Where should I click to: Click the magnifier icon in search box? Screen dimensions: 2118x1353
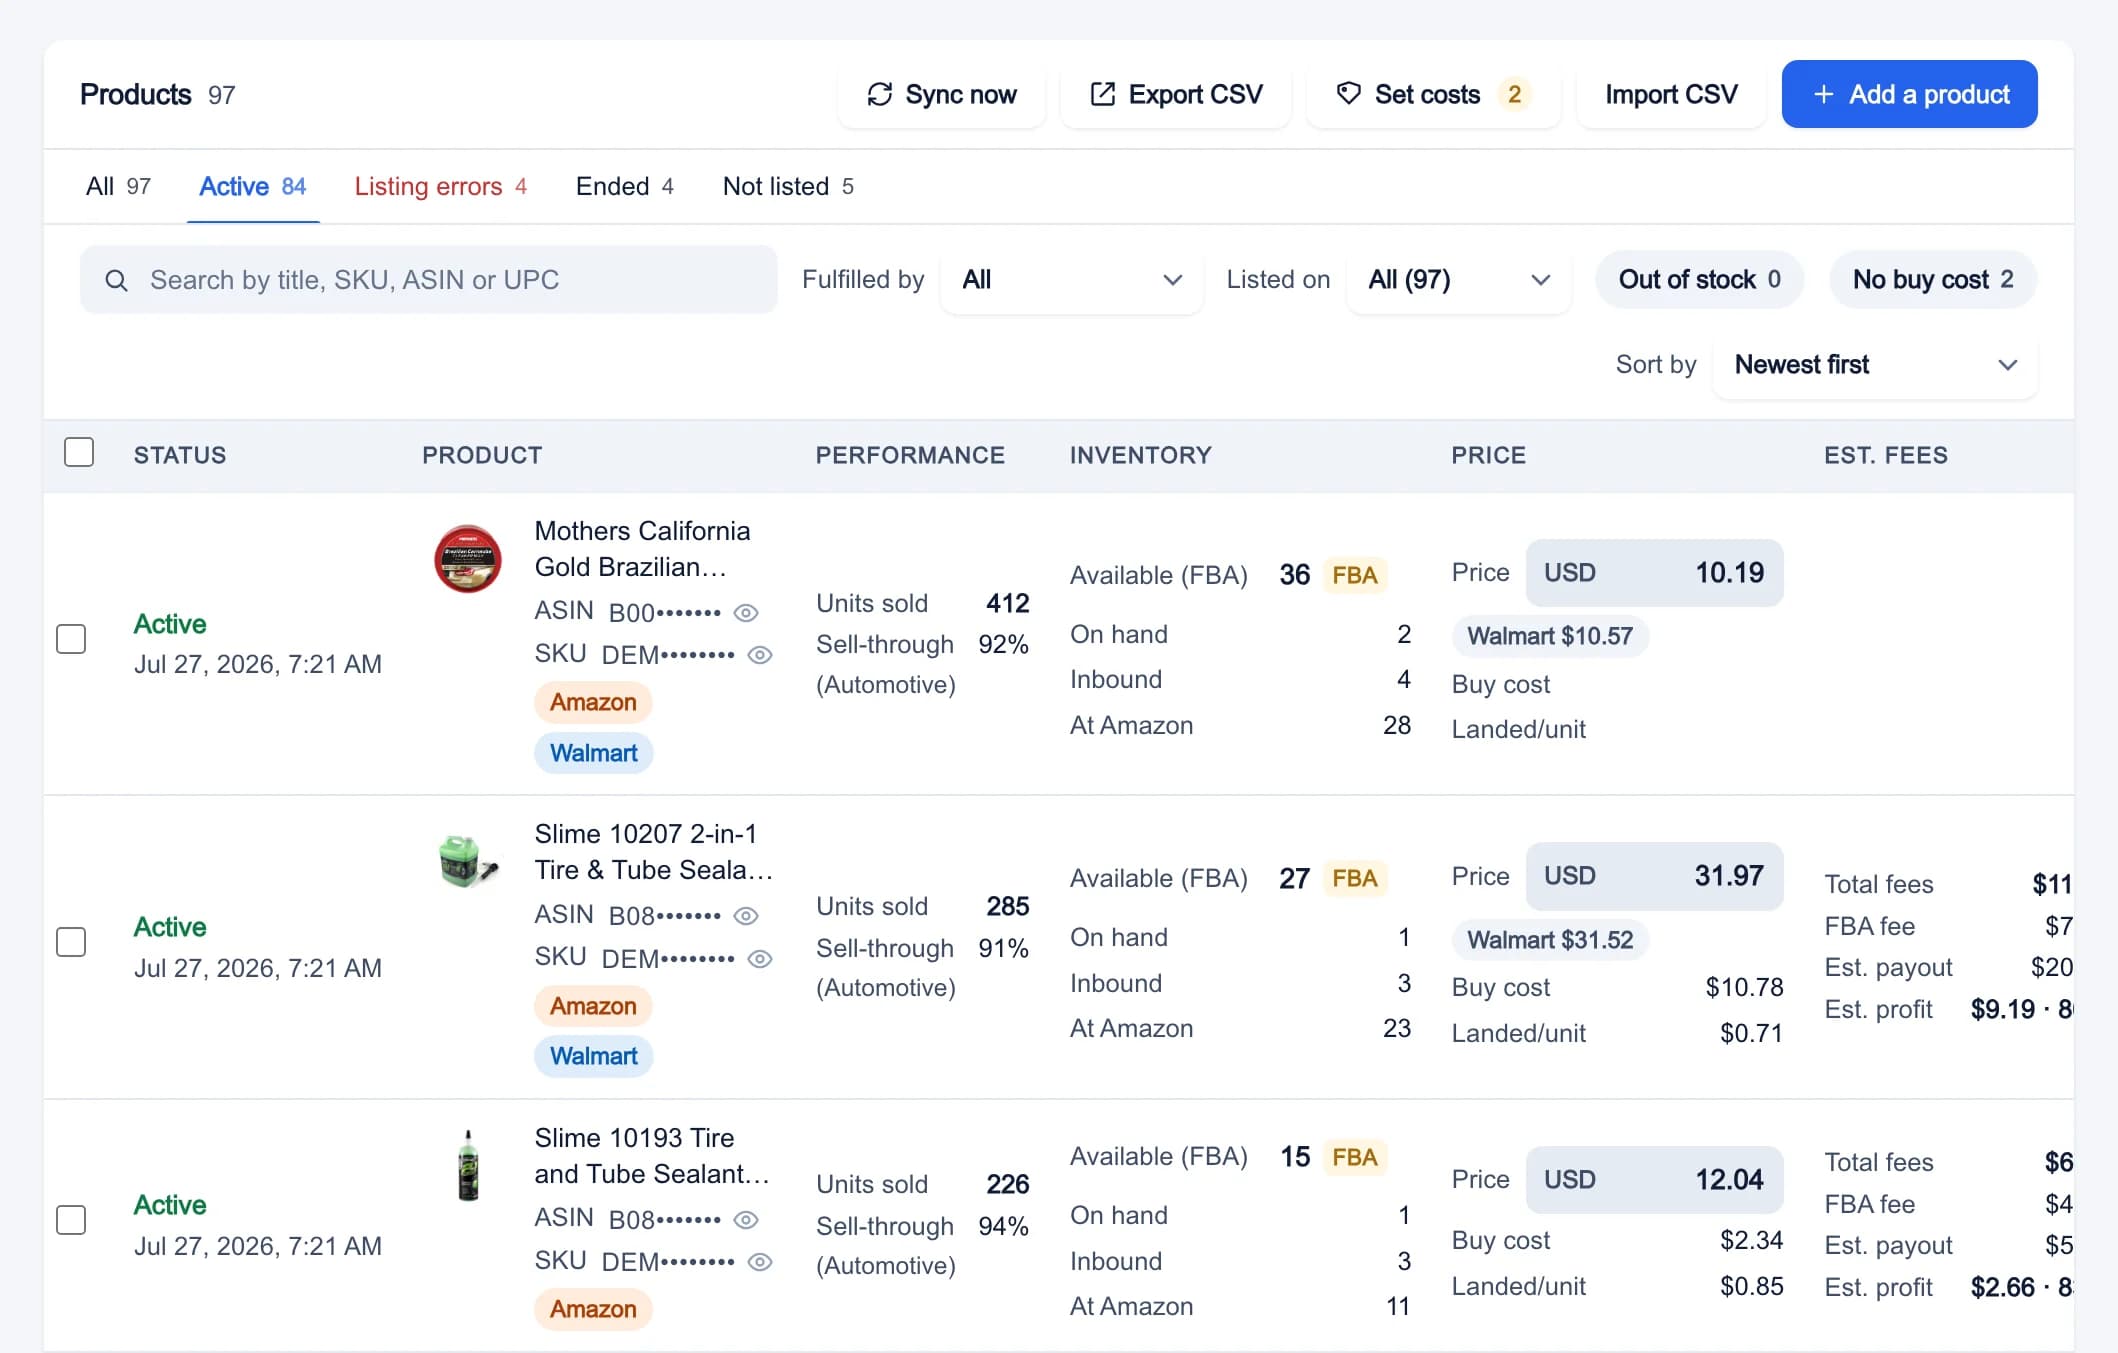pyautogui.click(x=116, y=280)
